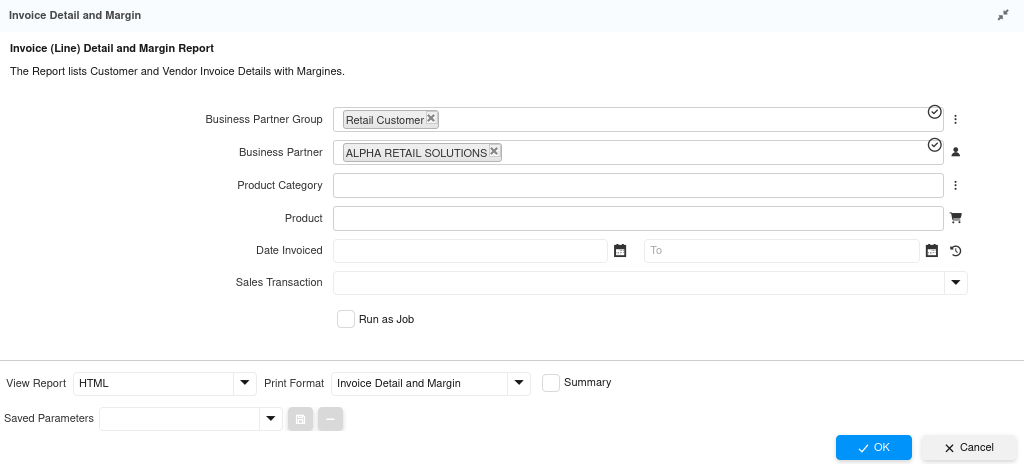
Task: Click Sales Transaction combo field
Action: pyautogui.click(x=639, y=283)
